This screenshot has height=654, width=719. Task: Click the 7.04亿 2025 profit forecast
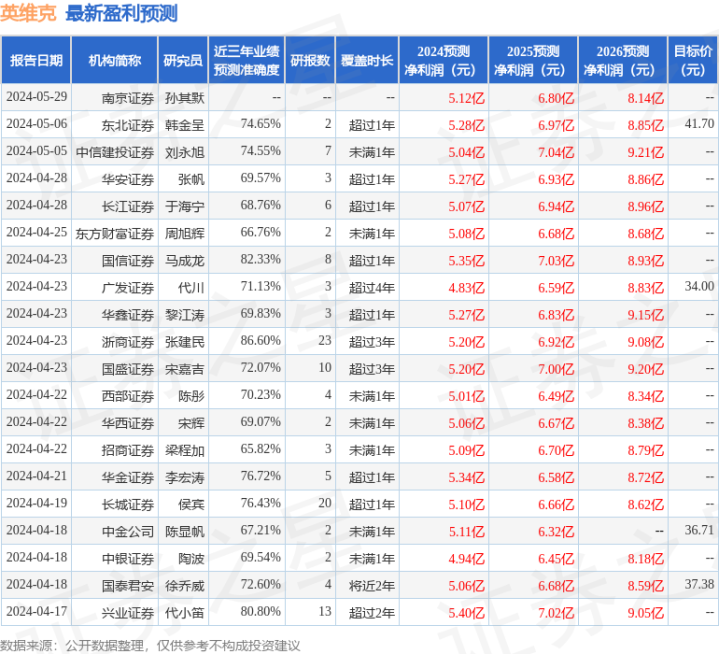click(x=556, y=152)
